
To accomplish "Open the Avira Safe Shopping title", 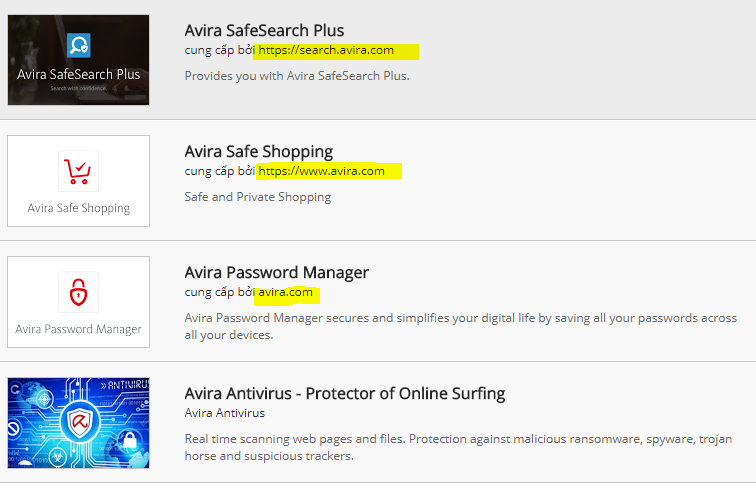I will (259, 151).
